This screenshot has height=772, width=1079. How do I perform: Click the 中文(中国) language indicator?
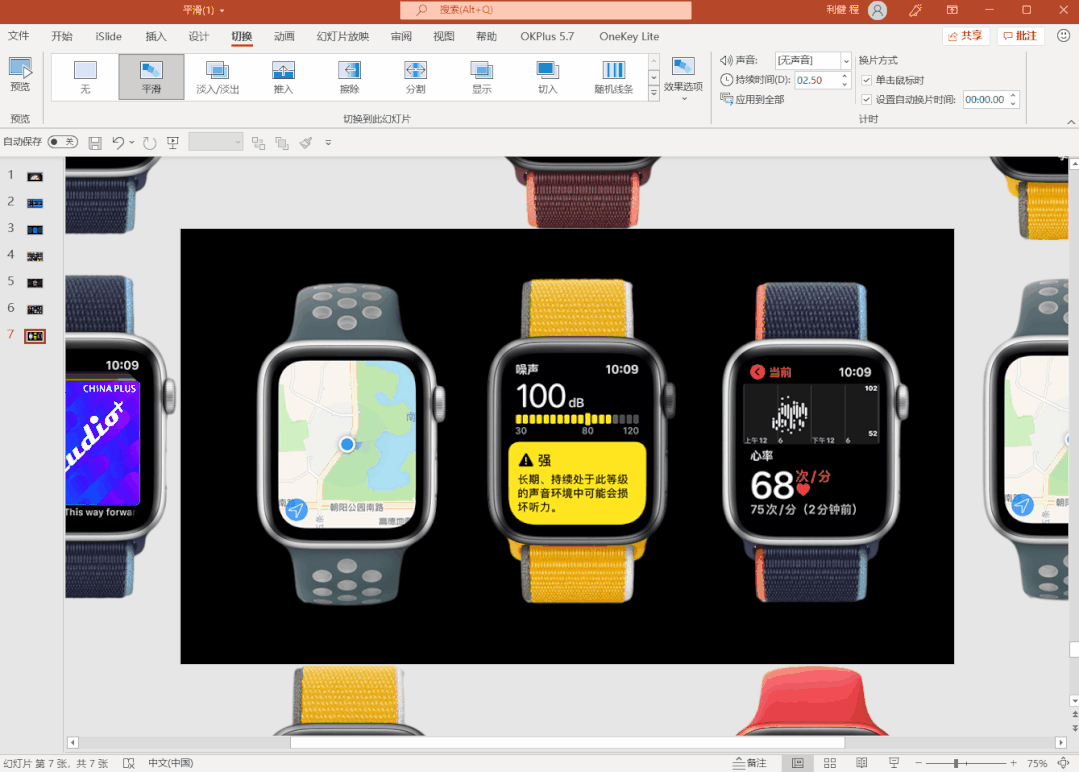pos(171,763)
